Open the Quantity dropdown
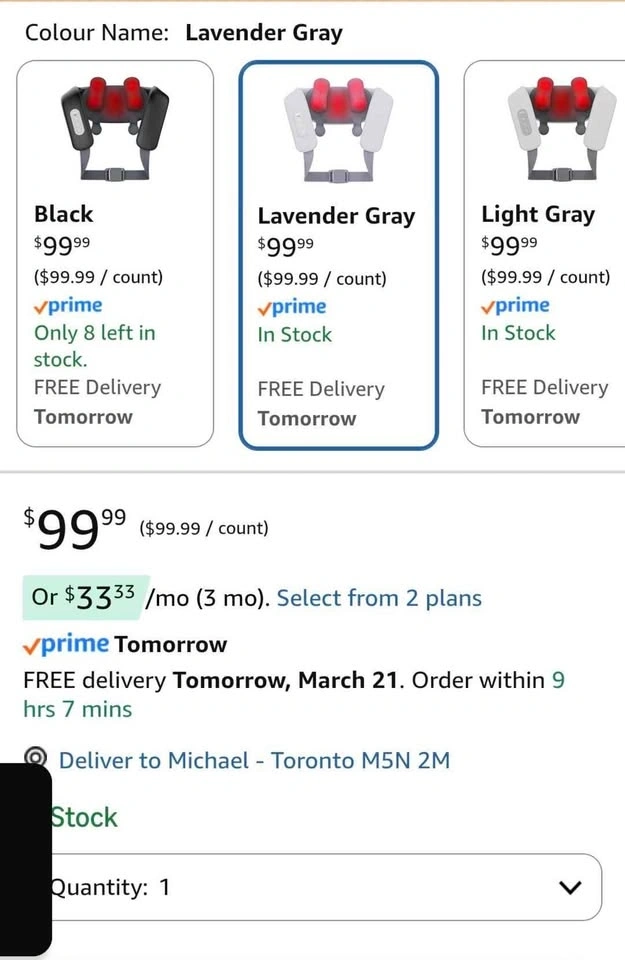This screenshot has width=625, height=960. [x=325, y=887]
